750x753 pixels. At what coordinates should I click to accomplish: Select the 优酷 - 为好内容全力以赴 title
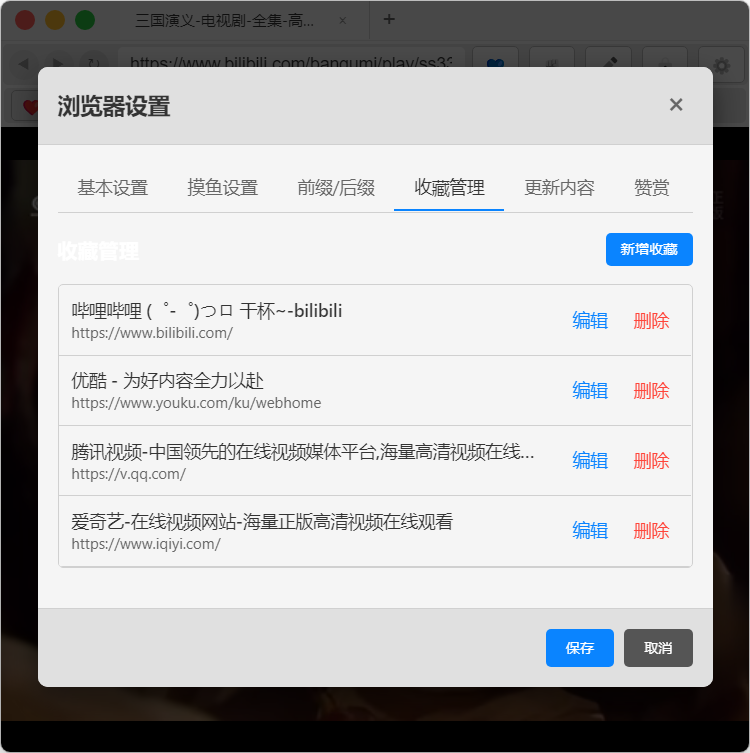coord(167,381)
